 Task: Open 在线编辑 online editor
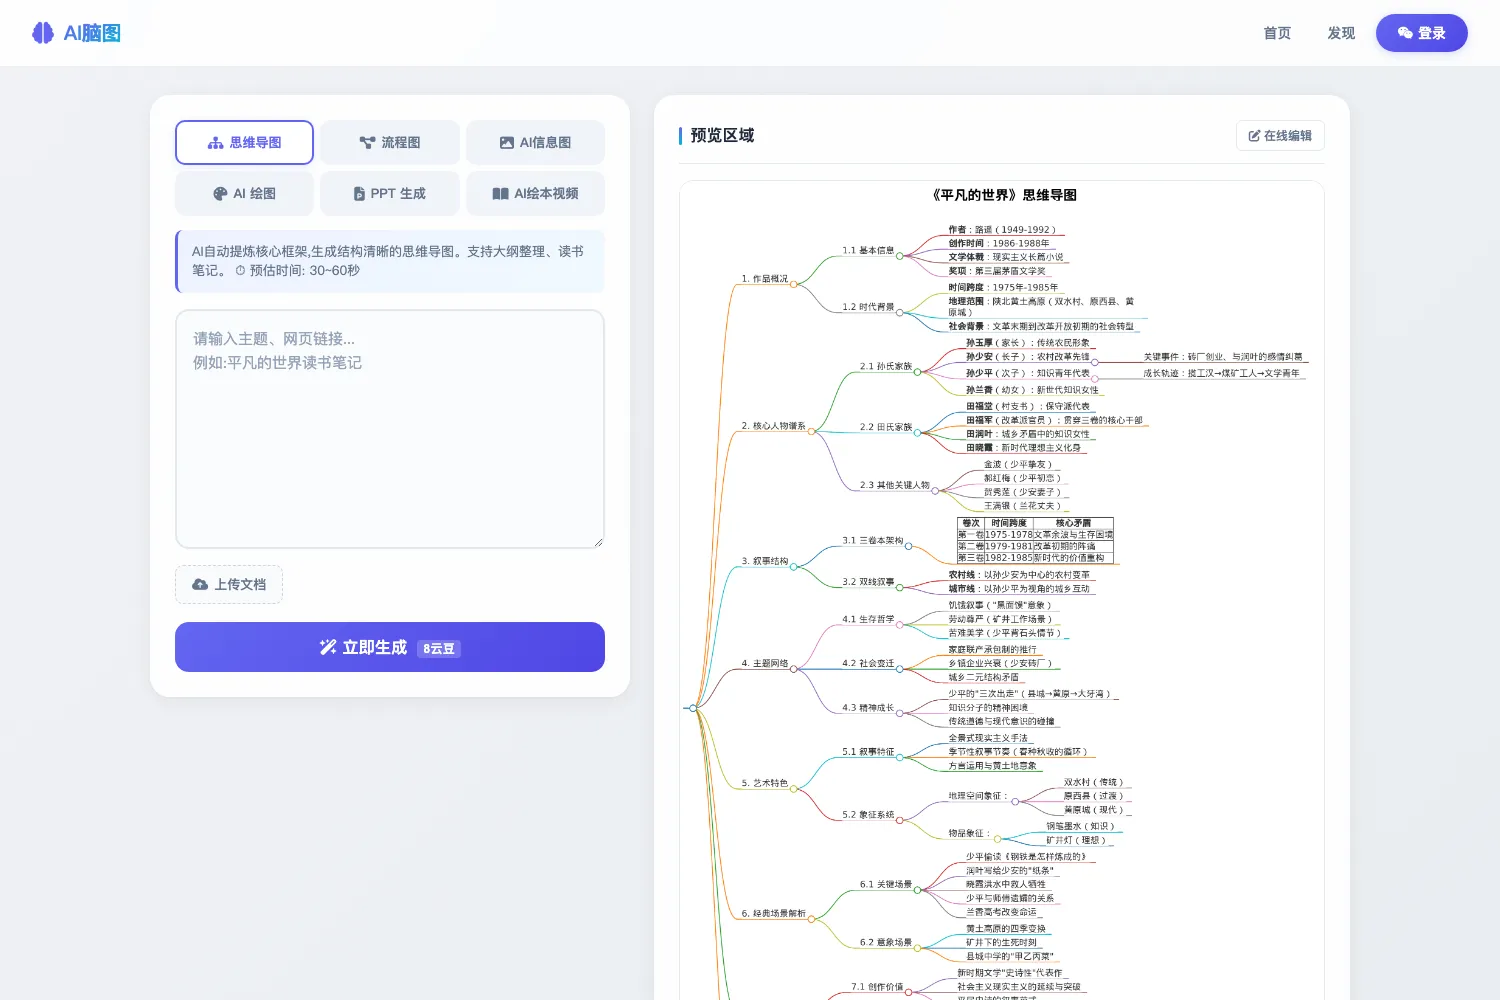click(x=1280, y=135)
